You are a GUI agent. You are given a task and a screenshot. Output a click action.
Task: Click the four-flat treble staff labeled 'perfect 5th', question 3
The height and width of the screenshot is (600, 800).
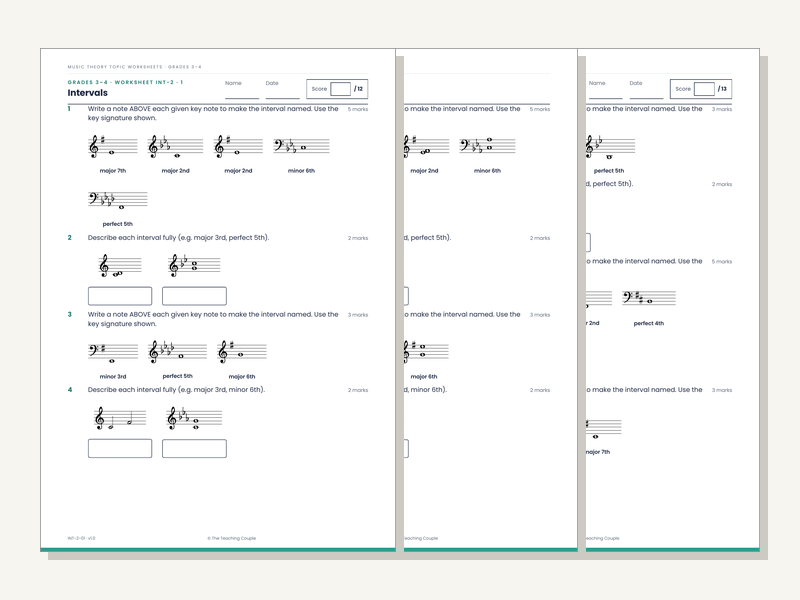[178, 352]
